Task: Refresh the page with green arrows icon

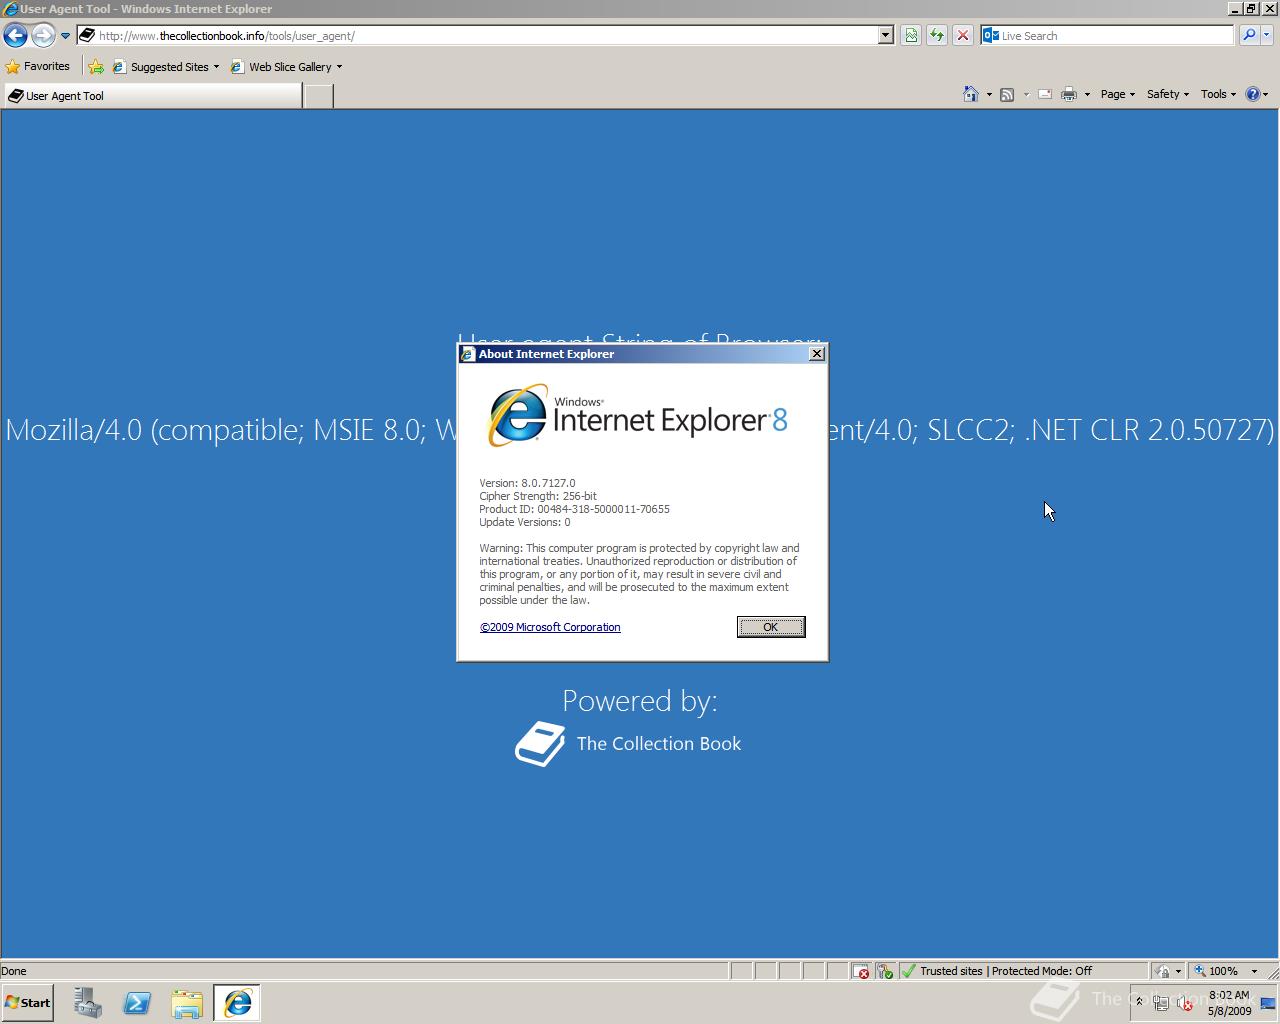Action: tap(937, 35)
